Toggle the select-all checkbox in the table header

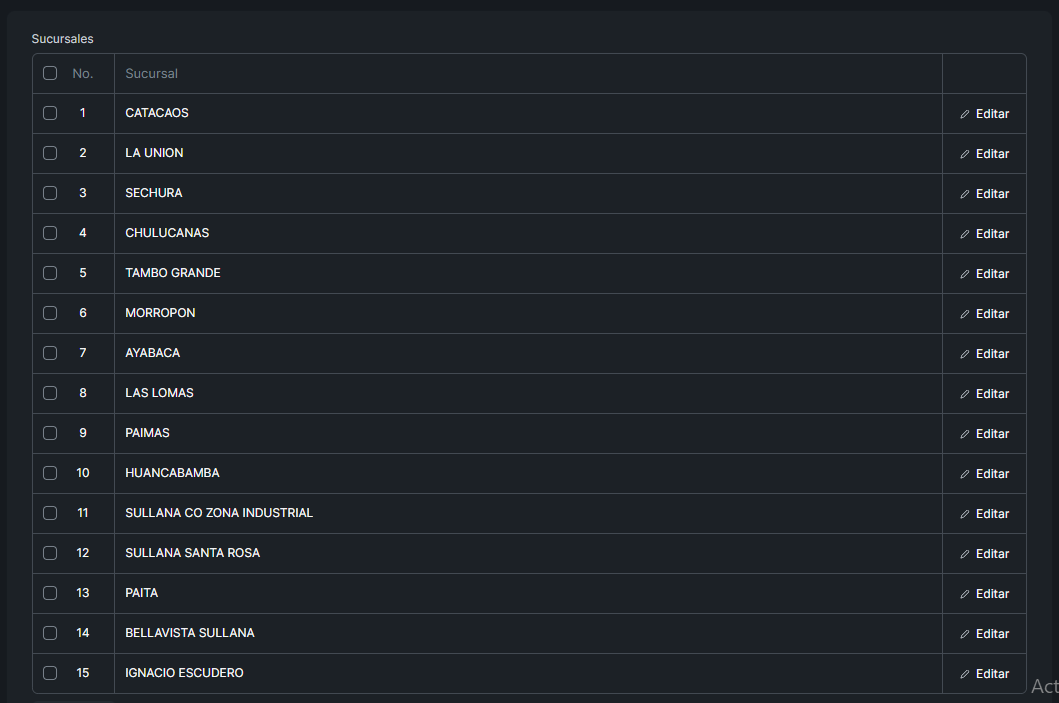(50, 73)
